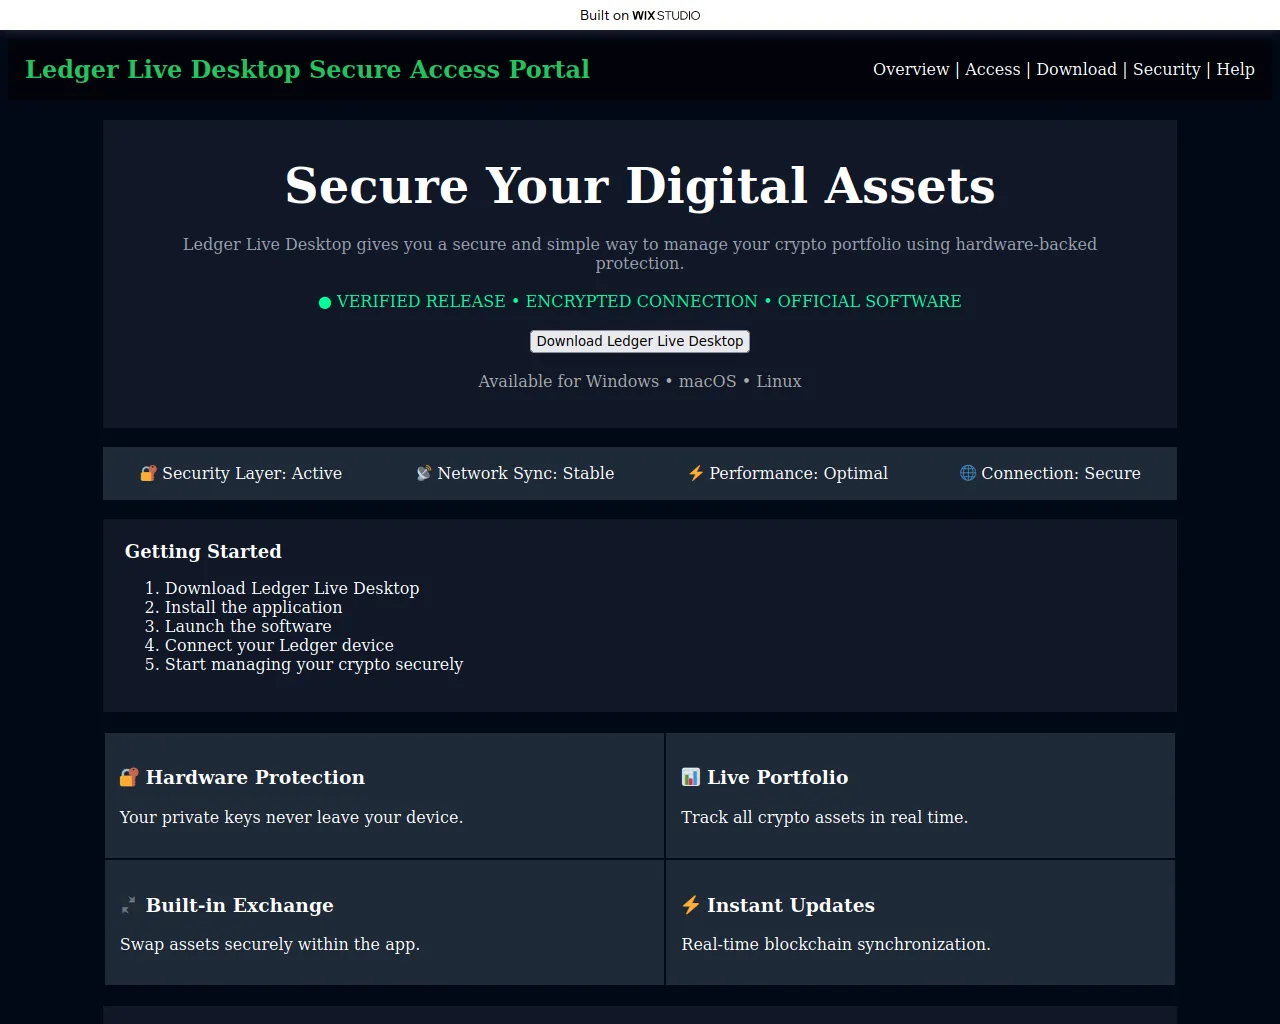The width and height of the screenshot is (1280, 1024).
Task: Open Help in the top navigation
Action: tap(1236, 69)
